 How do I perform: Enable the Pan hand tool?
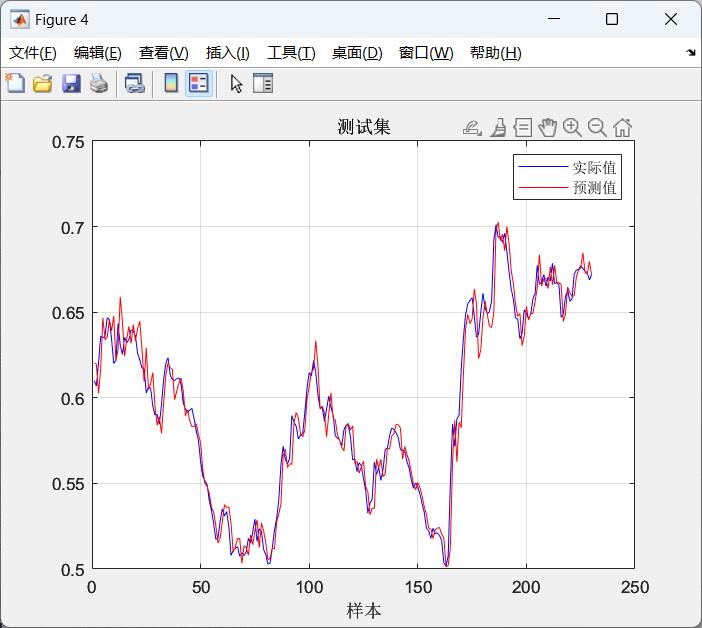point(547,127)
